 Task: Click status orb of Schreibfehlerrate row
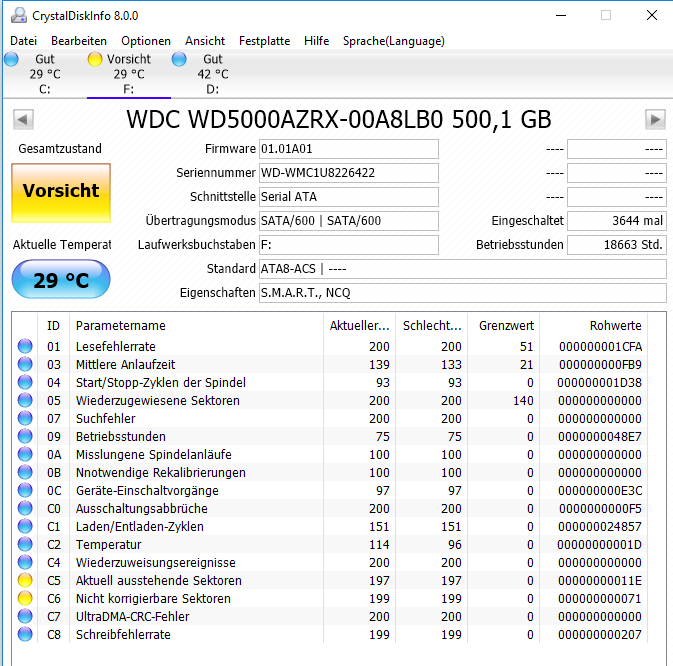pos(25,634)
